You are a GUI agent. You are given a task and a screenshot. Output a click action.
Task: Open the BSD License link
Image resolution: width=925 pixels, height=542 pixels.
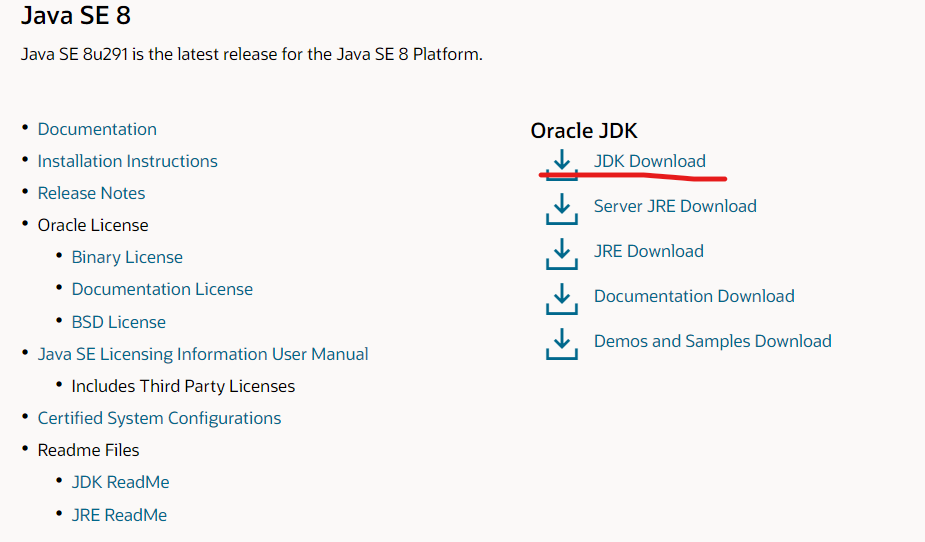coord(119,322)
